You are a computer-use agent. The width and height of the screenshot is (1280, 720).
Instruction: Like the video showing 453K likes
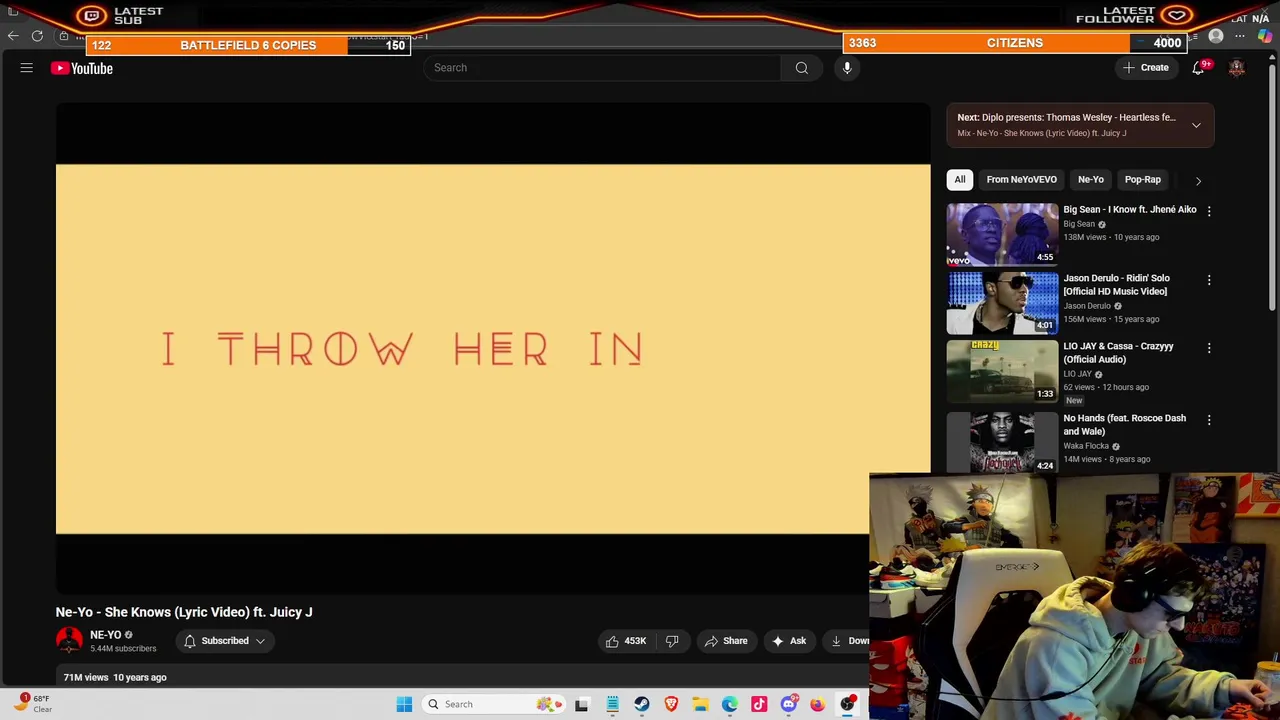tap(625, 641)
